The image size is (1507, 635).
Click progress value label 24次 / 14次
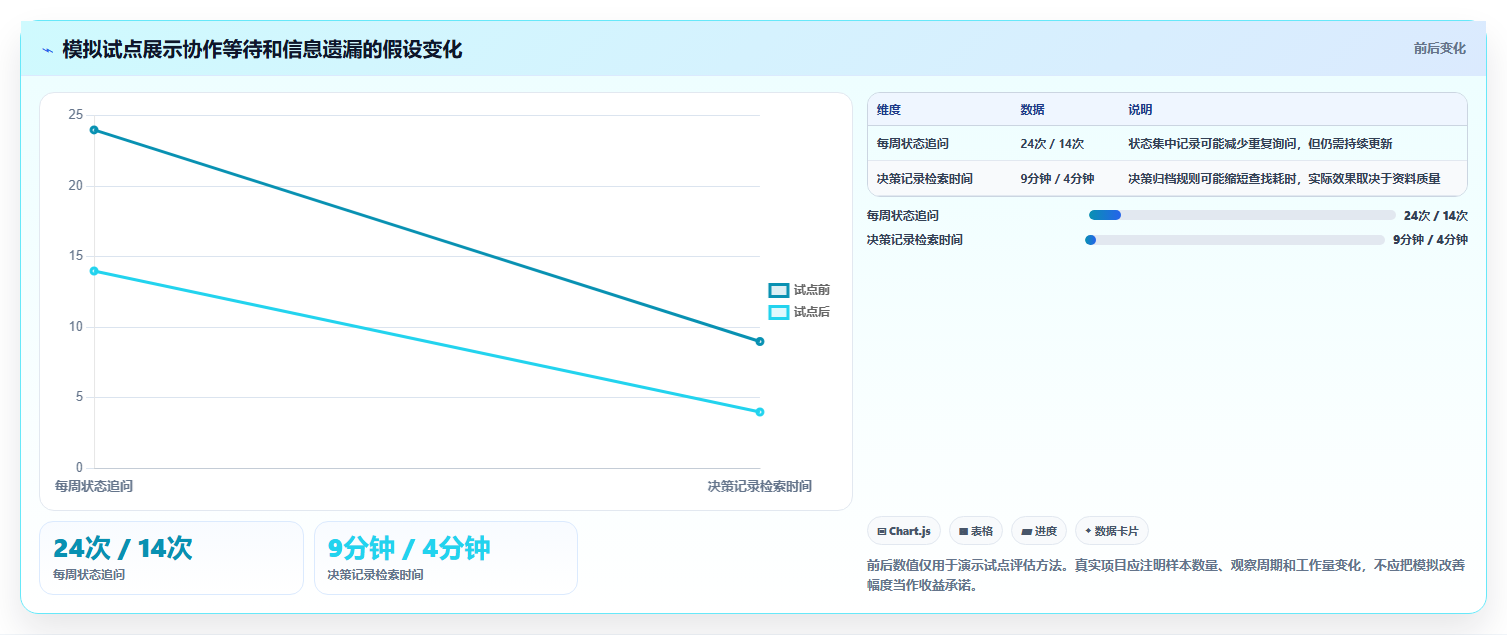coord(1436,215)
